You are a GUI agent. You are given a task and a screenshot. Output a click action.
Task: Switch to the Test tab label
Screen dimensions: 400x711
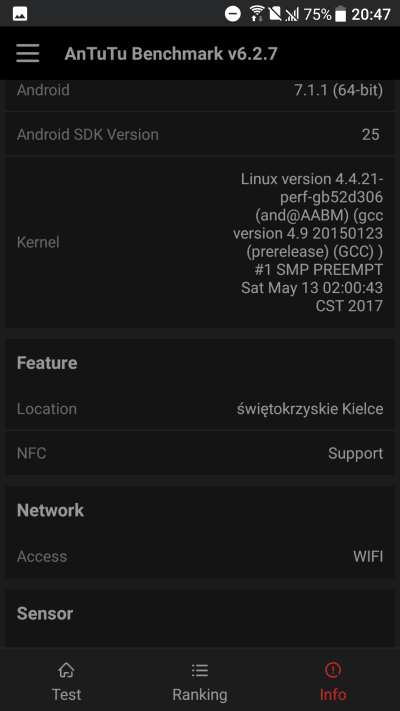pos(66,694)
